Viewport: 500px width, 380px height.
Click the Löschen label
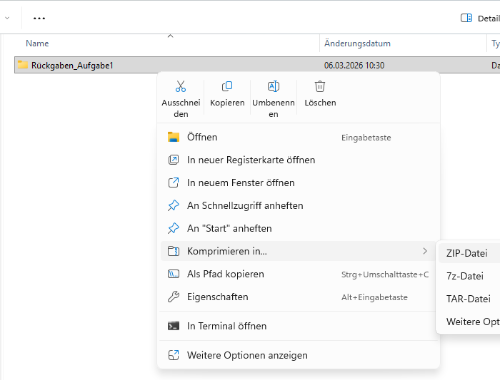320,103
